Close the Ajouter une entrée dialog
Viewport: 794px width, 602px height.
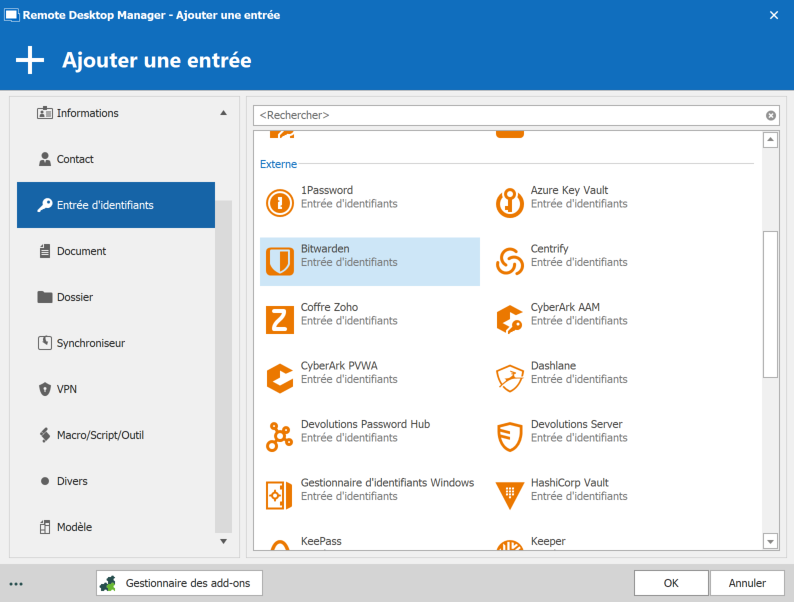[774, 15]
